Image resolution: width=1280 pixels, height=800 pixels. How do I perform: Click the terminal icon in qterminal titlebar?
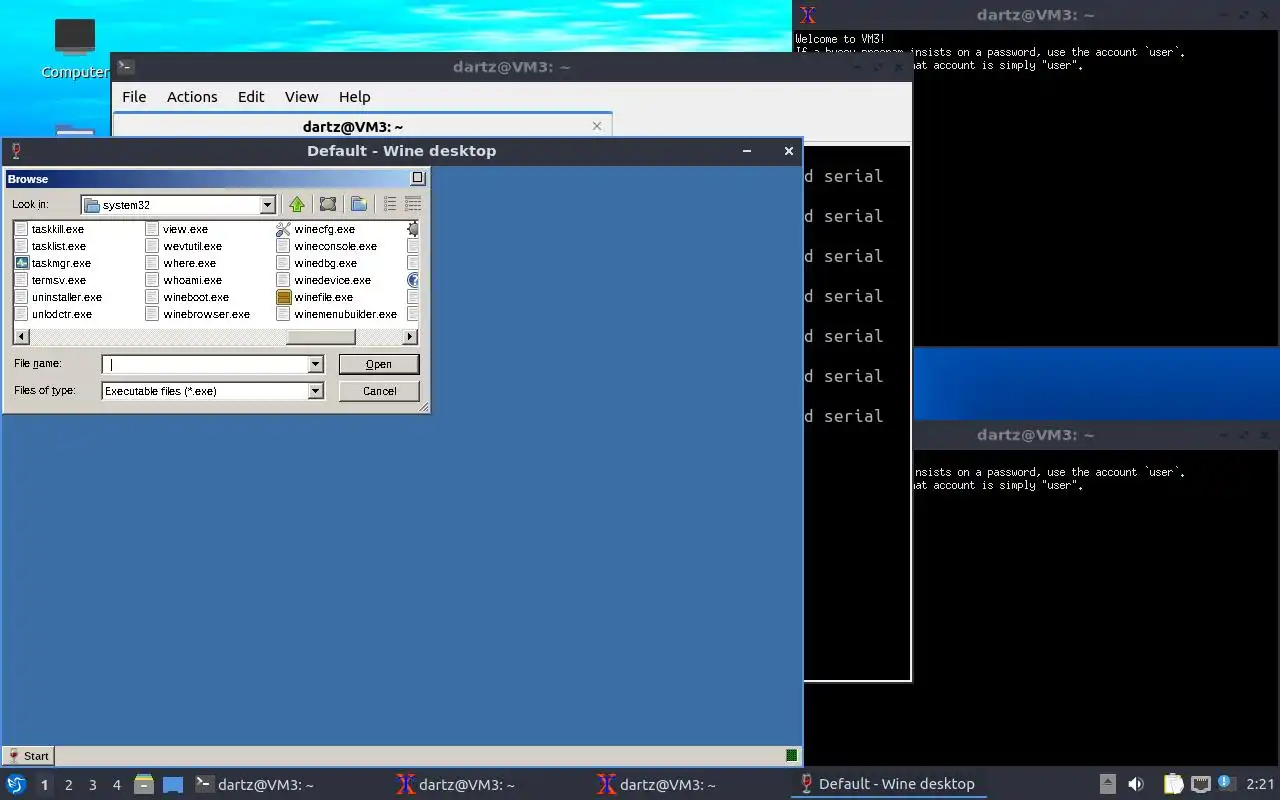pyautogui.click(x=125, y=67)
